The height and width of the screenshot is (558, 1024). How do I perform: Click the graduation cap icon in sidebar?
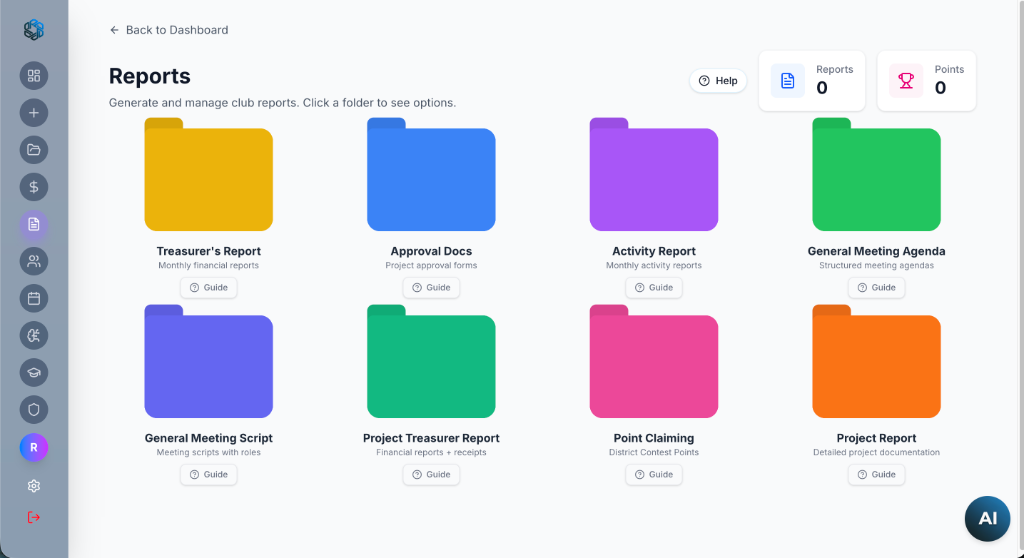[x=34, y=372]
